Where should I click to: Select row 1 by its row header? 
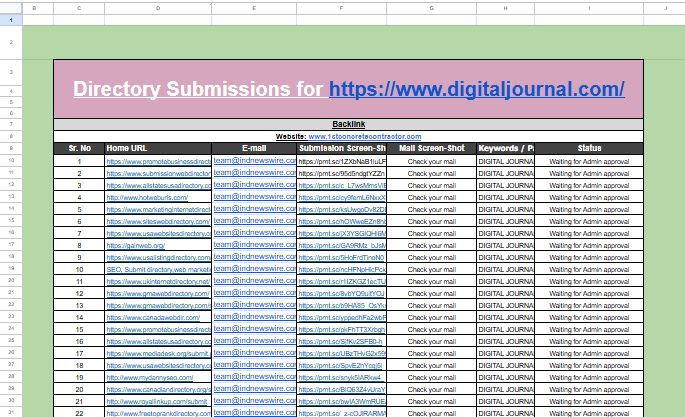click(11, 20)
